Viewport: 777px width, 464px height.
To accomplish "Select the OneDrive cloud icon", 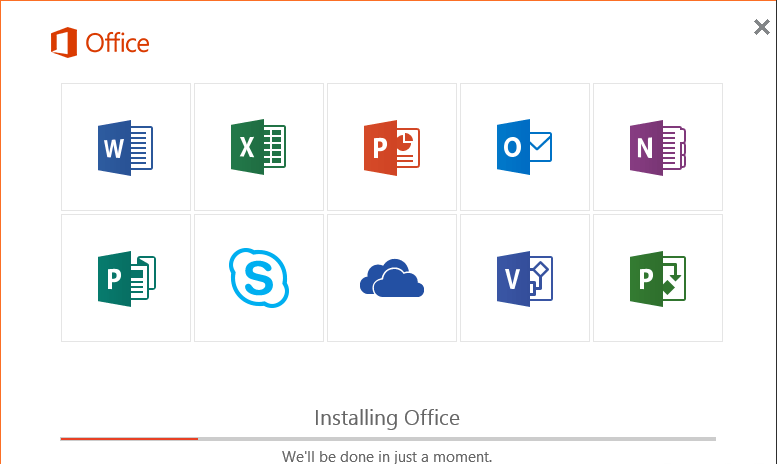I will click(391, 278).
